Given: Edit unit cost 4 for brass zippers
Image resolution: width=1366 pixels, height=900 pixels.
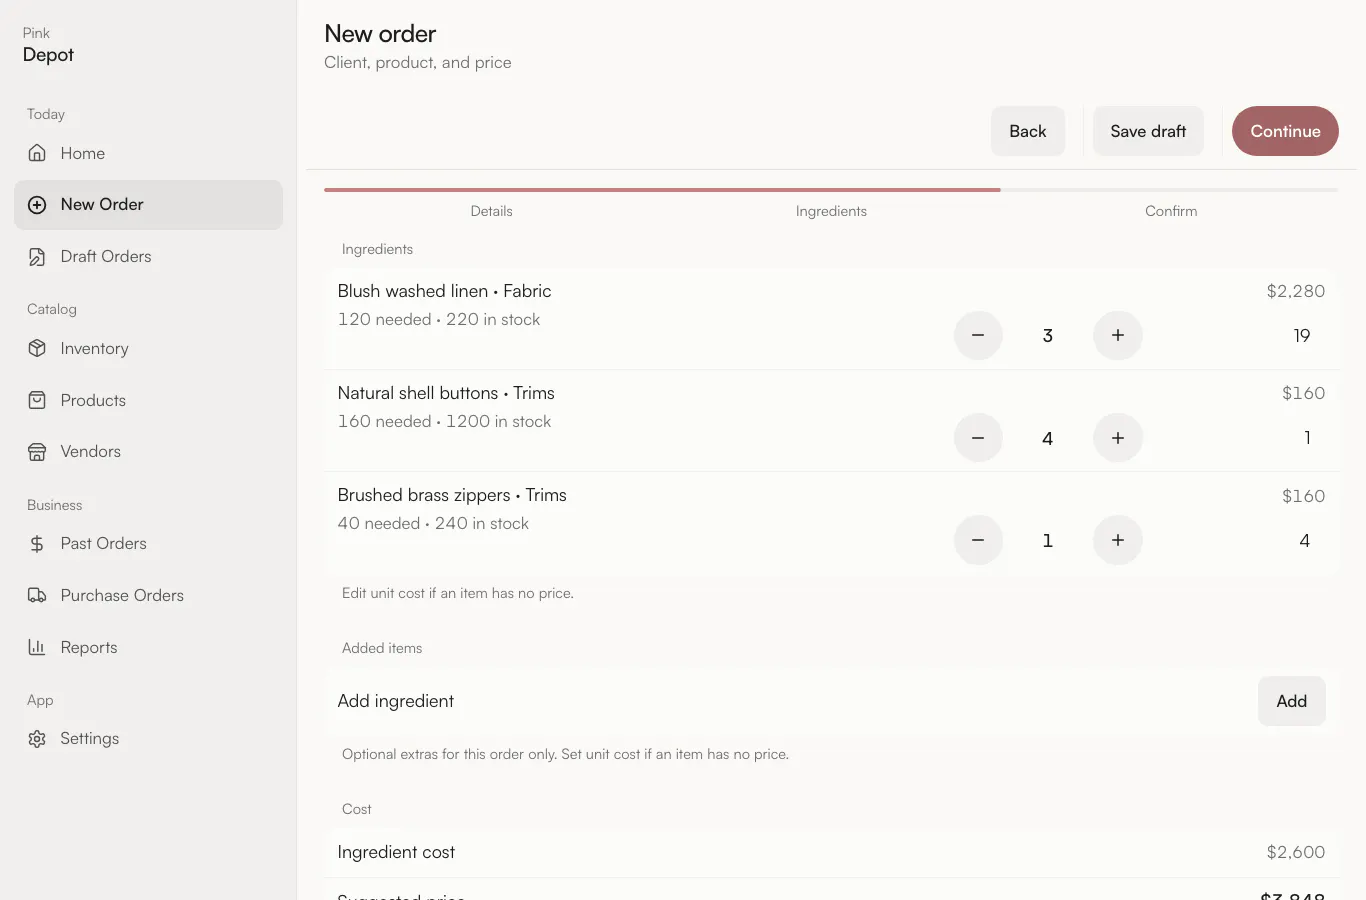Looking at the screenshot, I should click(1304, 540).
